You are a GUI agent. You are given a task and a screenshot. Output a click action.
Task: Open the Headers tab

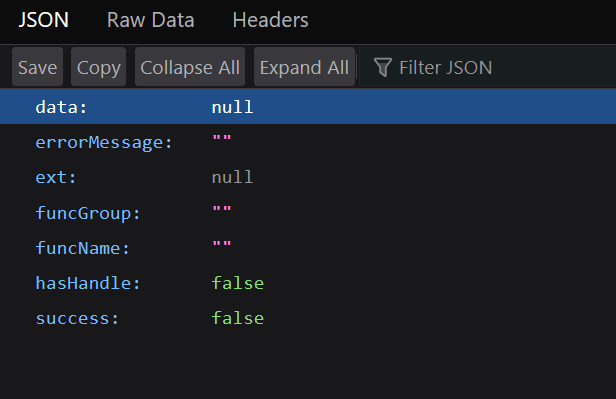point(270,20)
